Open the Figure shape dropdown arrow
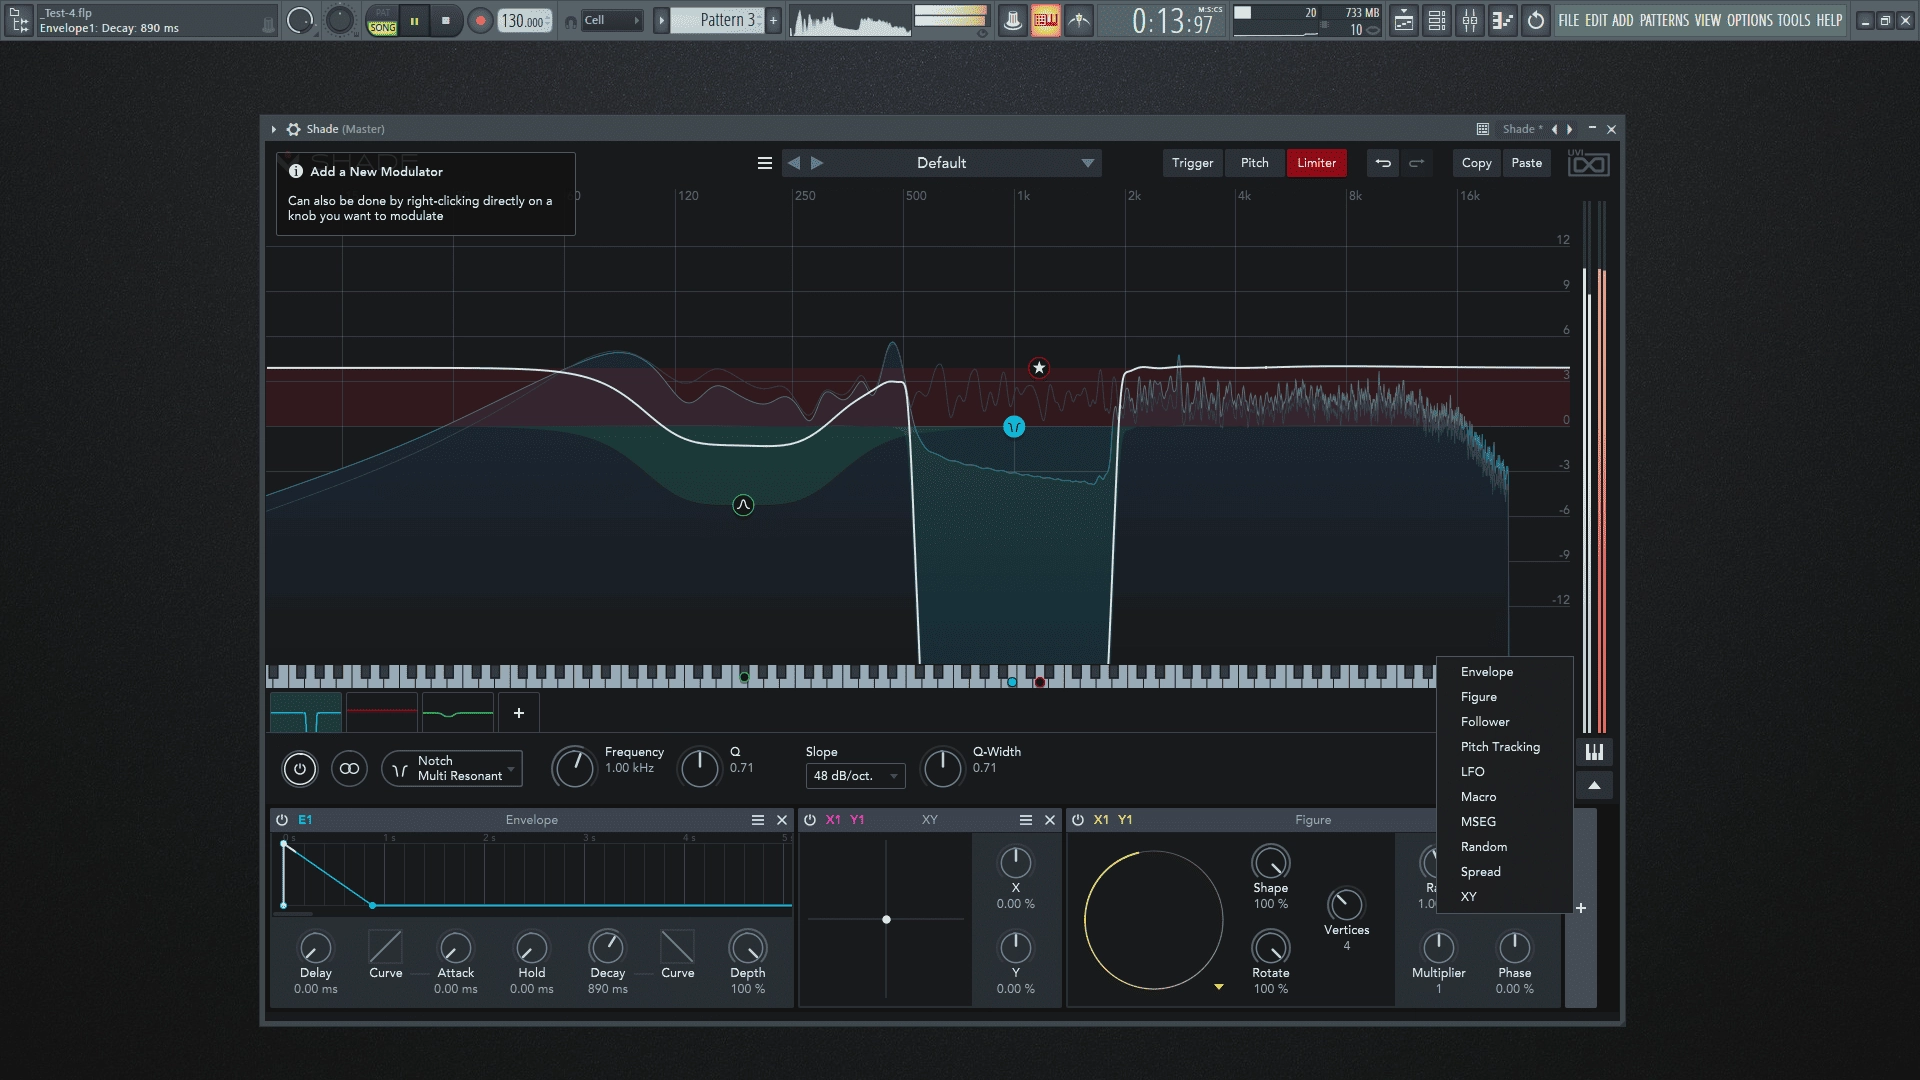Image resolution: width=1920 pixels, height=1080 pixels. click(x=1219, y=987)
